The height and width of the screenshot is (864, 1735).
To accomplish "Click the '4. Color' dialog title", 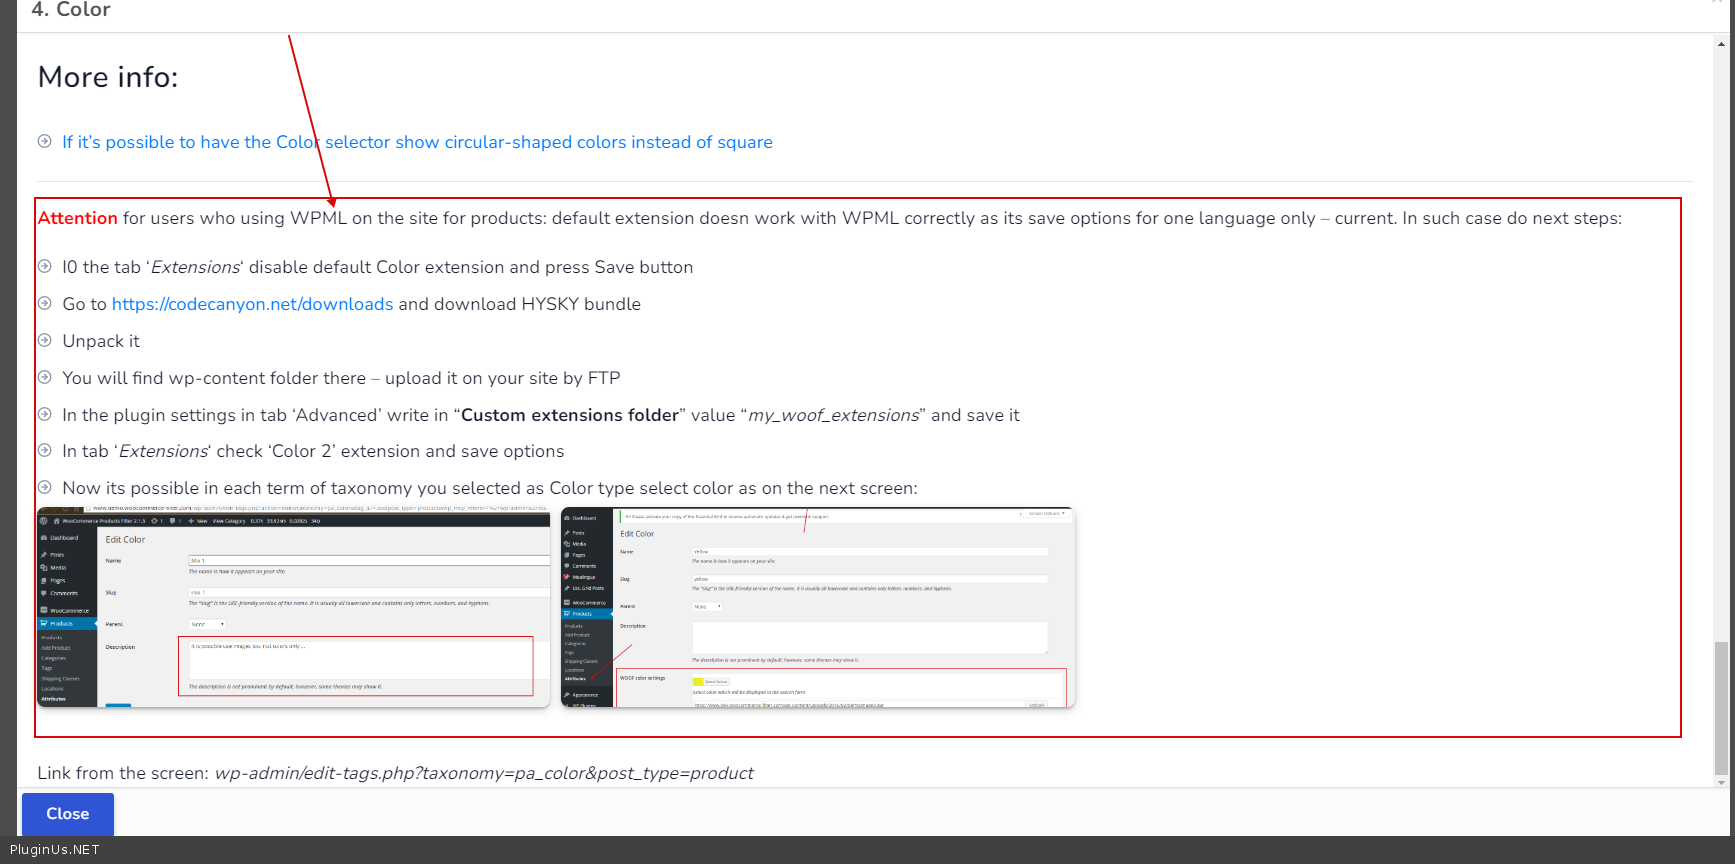I will (x=71, y=10).
